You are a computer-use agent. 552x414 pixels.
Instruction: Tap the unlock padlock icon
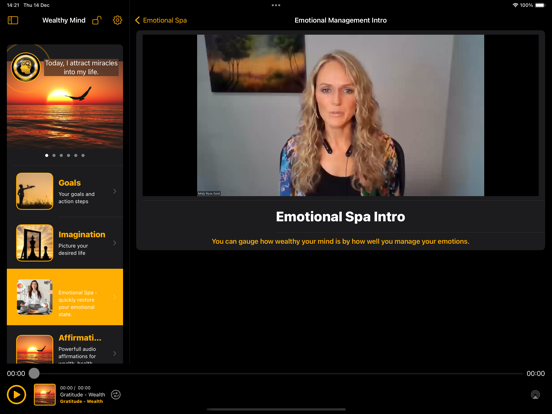tap(97, 20)
